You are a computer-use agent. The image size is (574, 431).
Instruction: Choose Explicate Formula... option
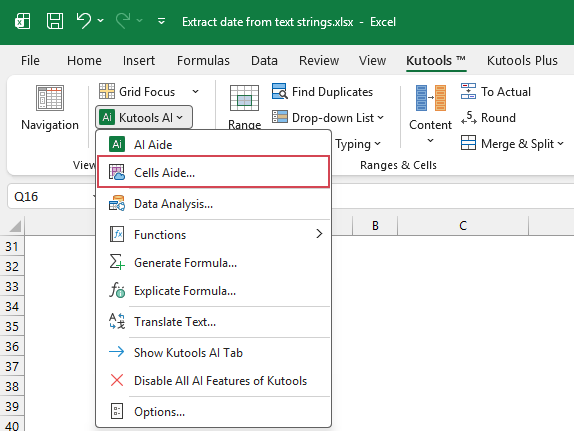[x=213, y=291]
